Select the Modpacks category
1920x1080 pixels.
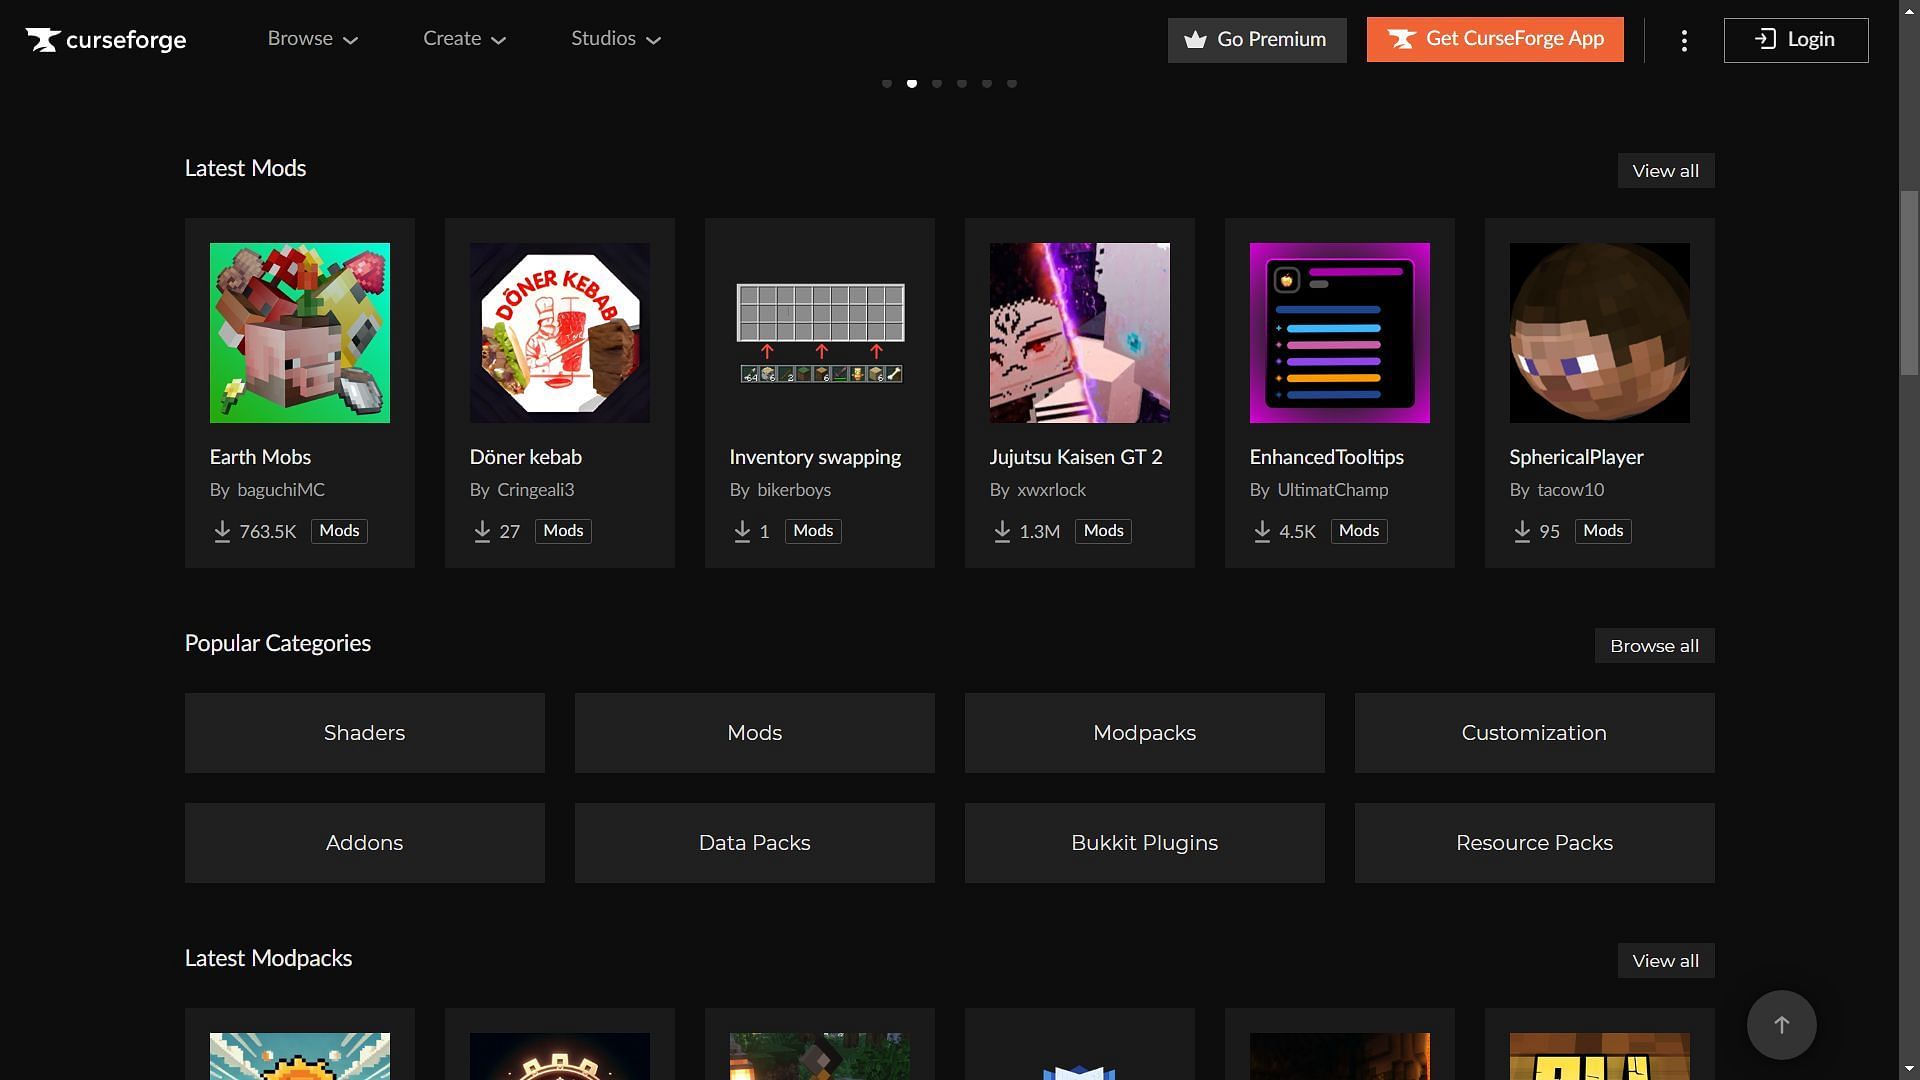[1145, 732]
